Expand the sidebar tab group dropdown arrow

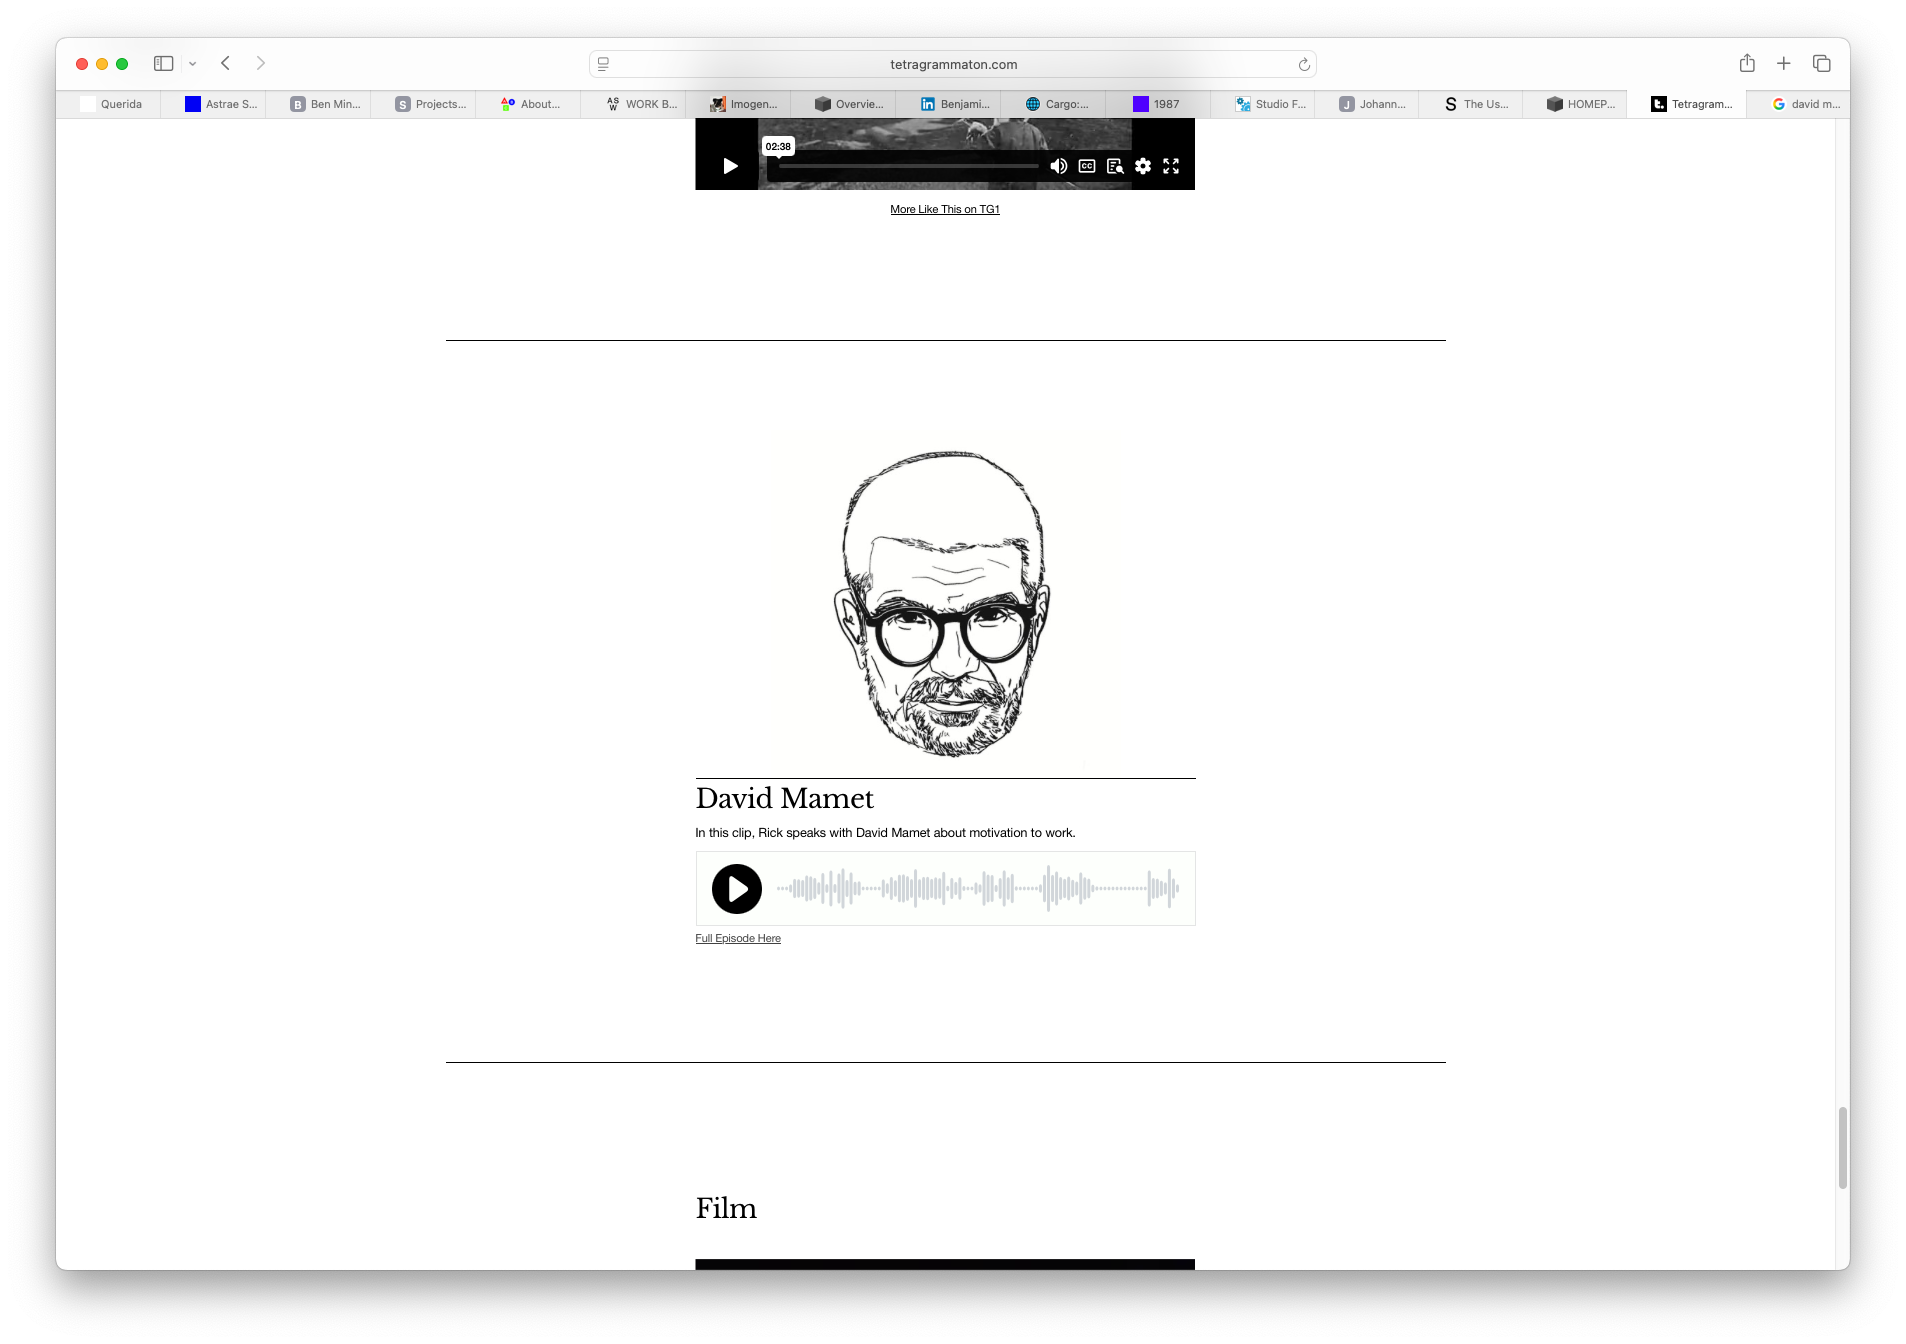pos(193,64)
